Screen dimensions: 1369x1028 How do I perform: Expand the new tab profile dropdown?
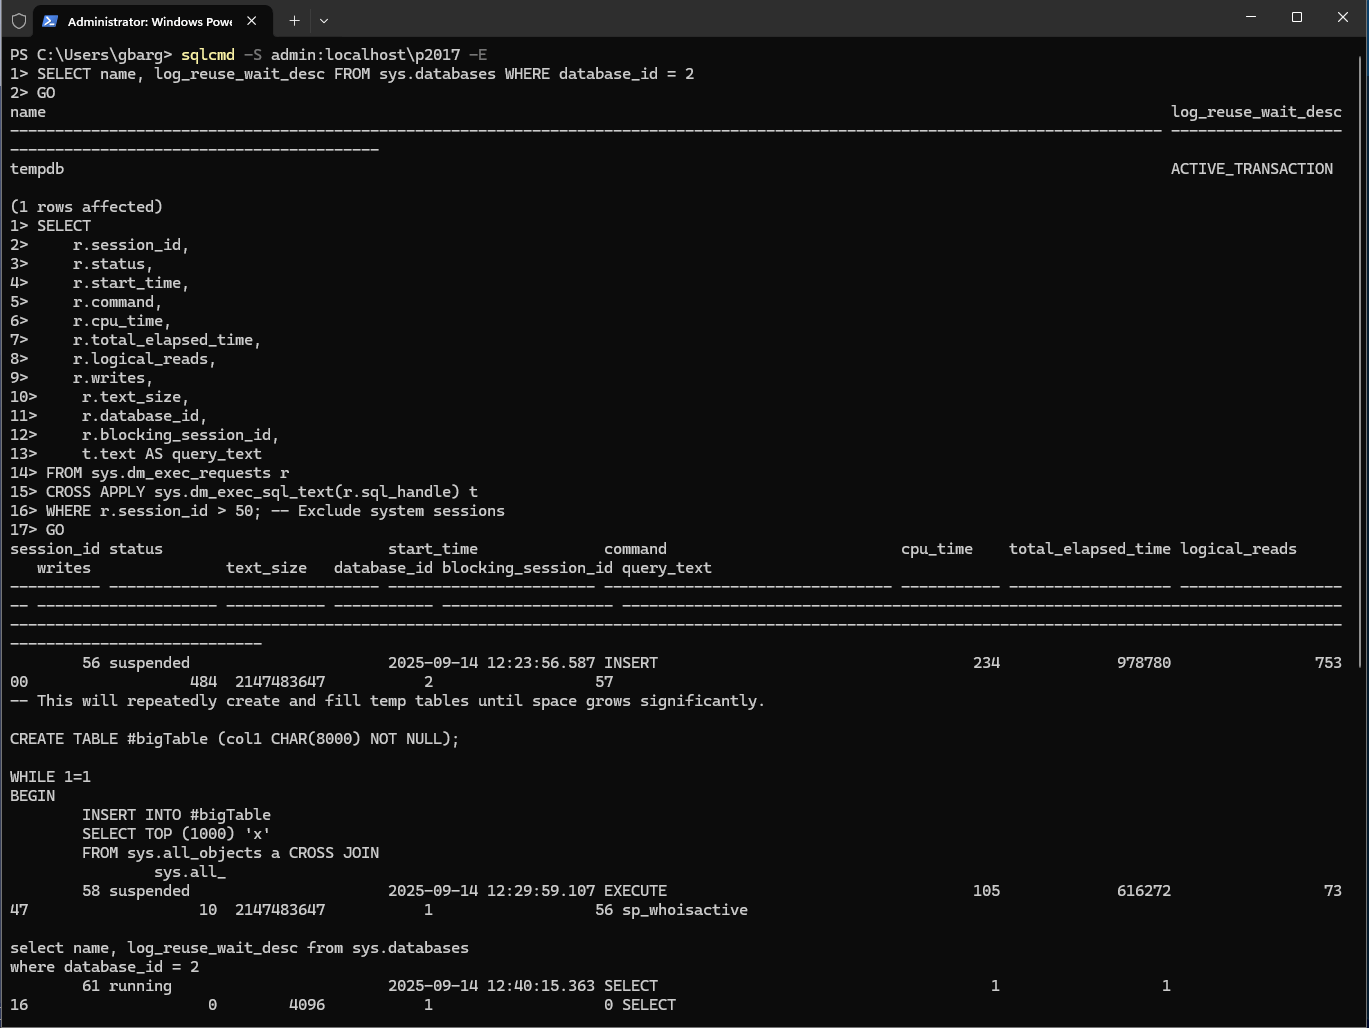tap(324, 20)
